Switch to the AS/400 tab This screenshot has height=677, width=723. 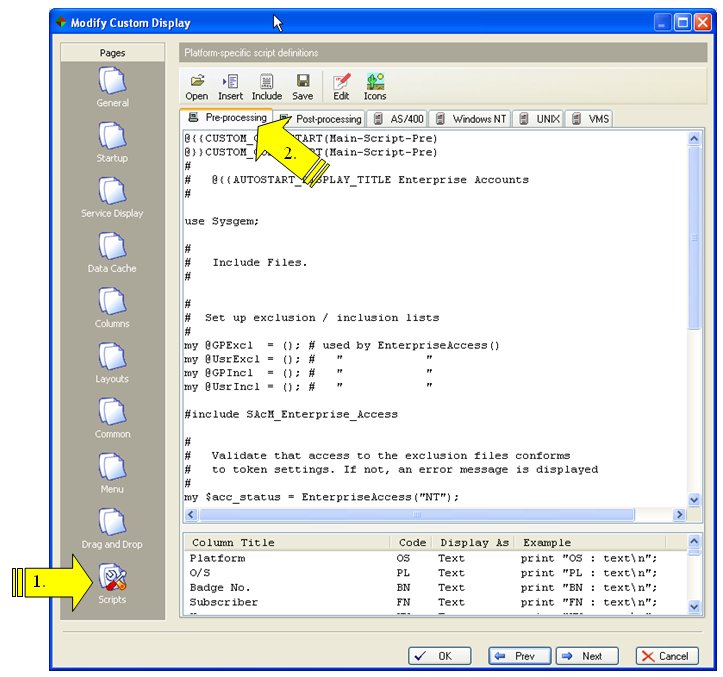(x=400, y=119)
